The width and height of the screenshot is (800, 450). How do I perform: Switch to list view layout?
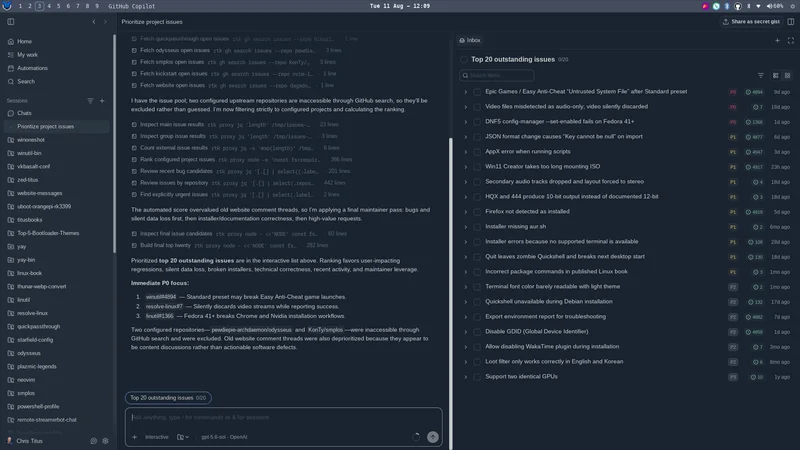[x=776, y=76]
